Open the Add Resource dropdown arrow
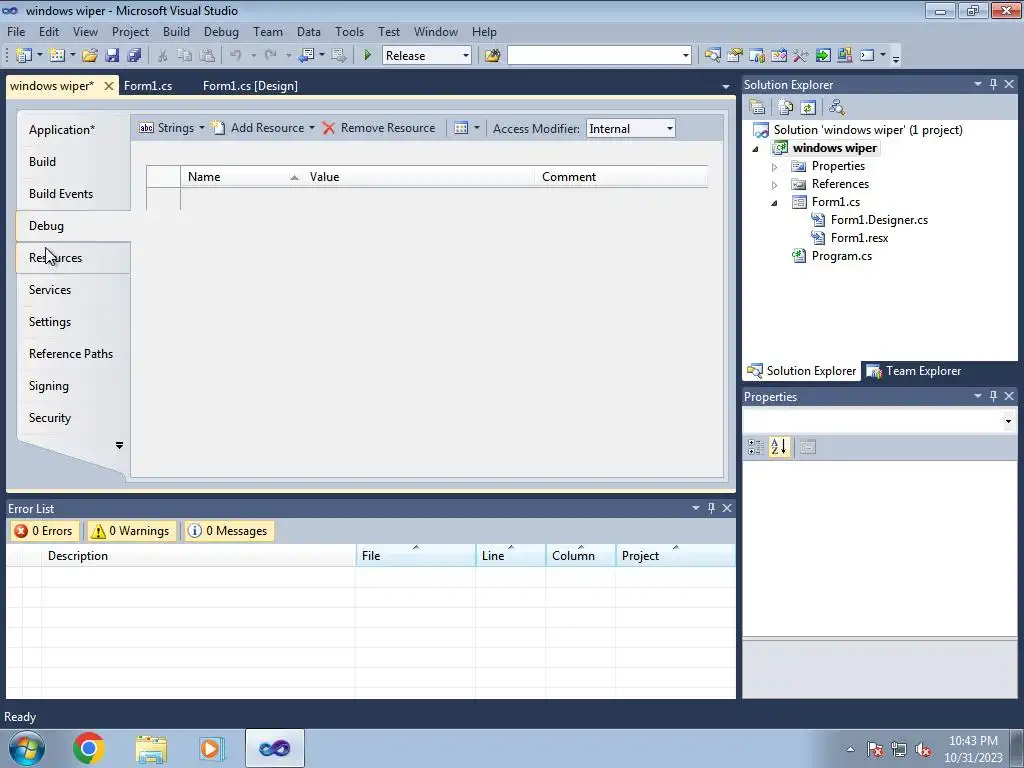 [x=312, y=128]
